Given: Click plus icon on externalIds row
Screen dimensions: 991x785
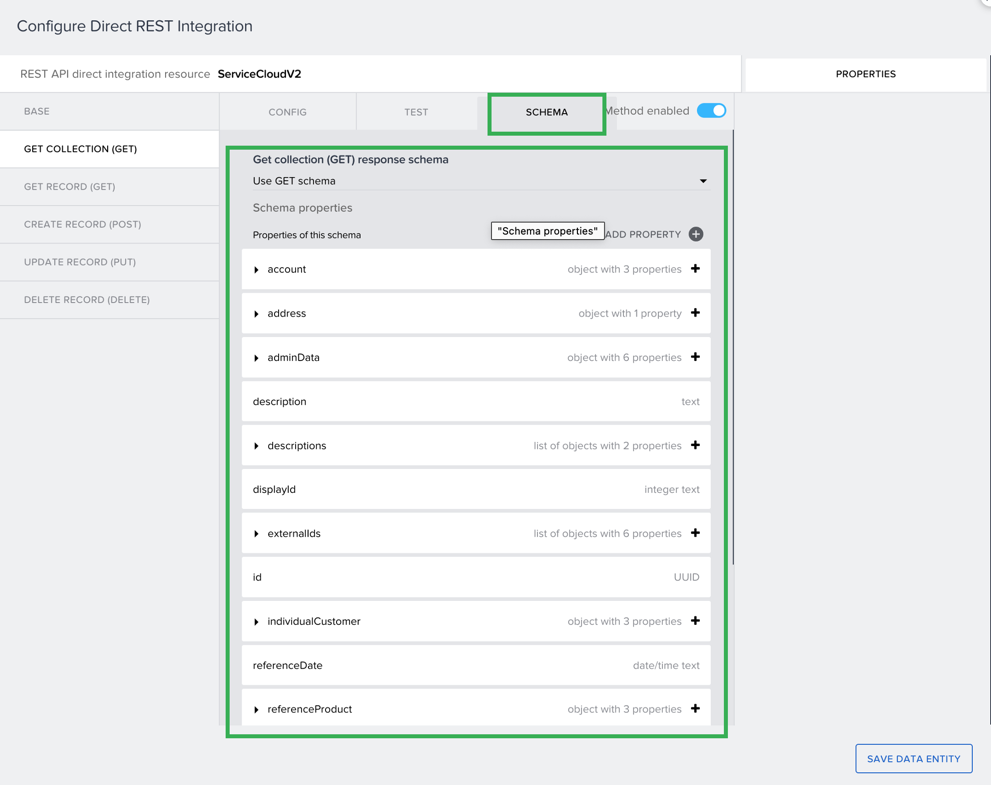Looking at the screenshot, I should [695, 533].
